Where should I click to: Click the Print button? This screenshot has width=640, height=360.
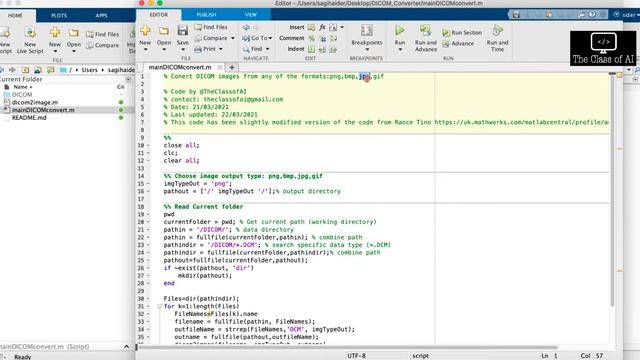tap(206, 49)
